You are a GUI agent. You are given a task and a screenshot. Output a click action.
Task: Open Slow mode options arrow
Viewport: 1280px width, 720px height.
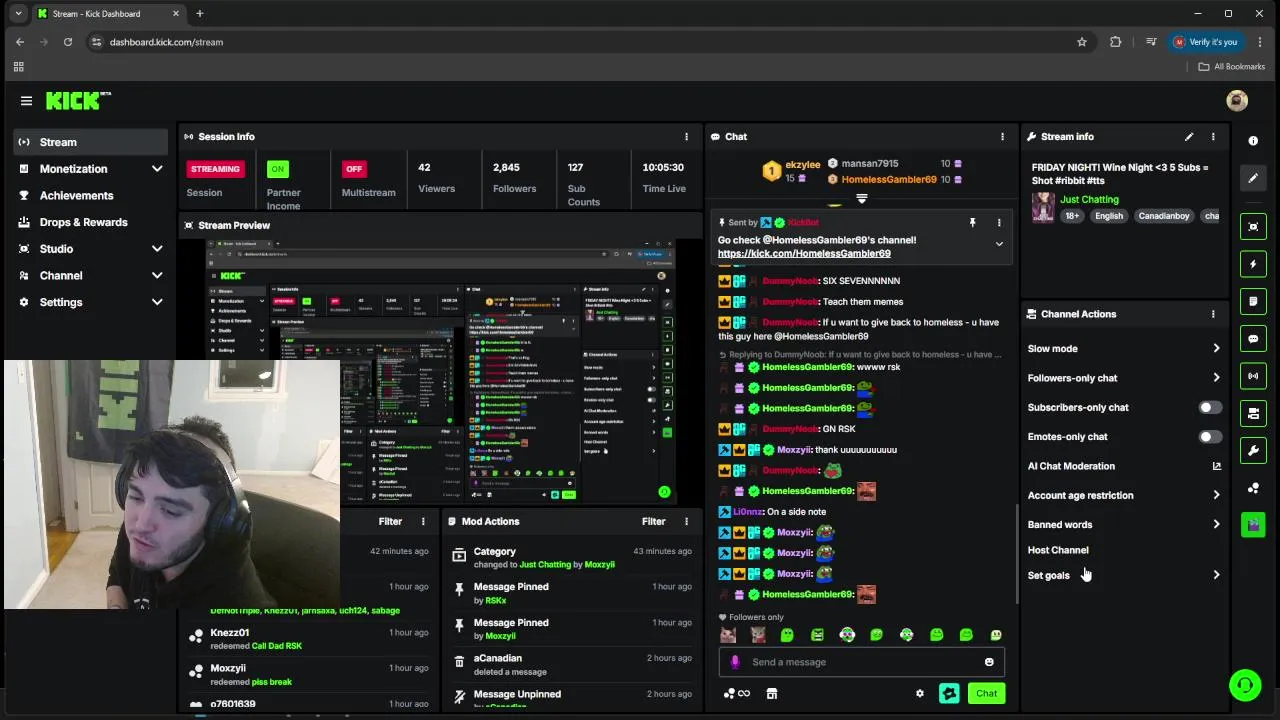pyautogui.click(x=1216, y=349)
